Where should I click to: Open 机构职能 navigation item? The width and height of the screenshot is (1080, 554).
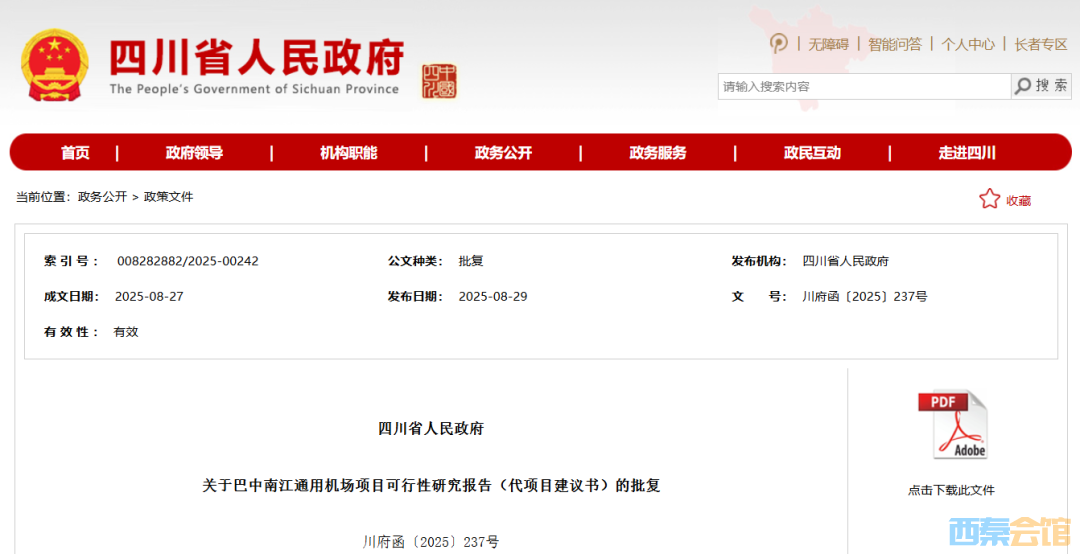point(349,153)
